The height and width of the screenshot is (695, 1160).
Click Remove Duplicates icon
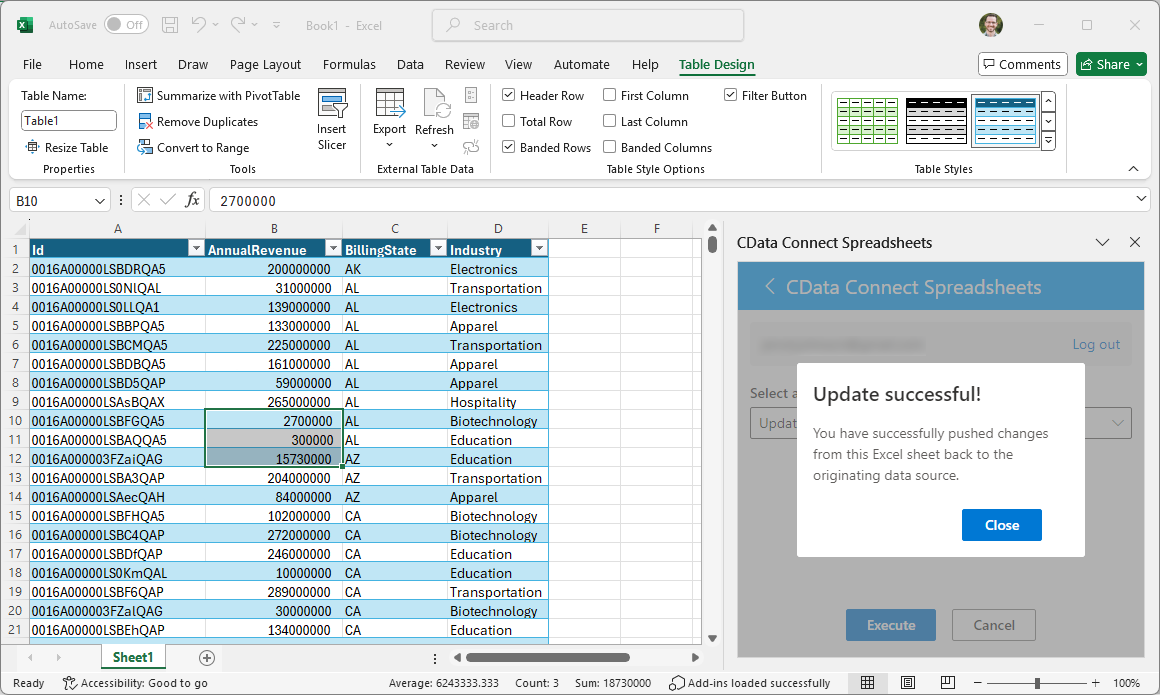145,122
